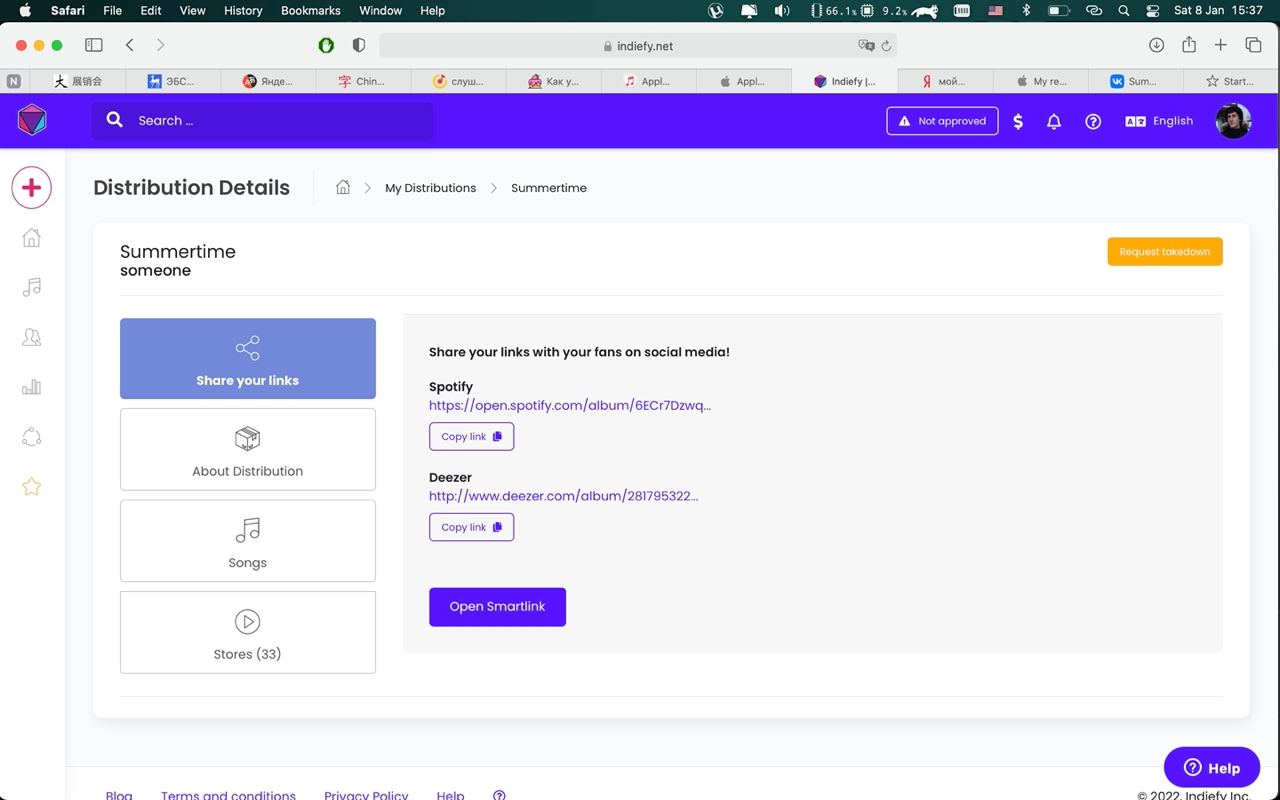Open Control Center in the menu bar

point(1152,11)
